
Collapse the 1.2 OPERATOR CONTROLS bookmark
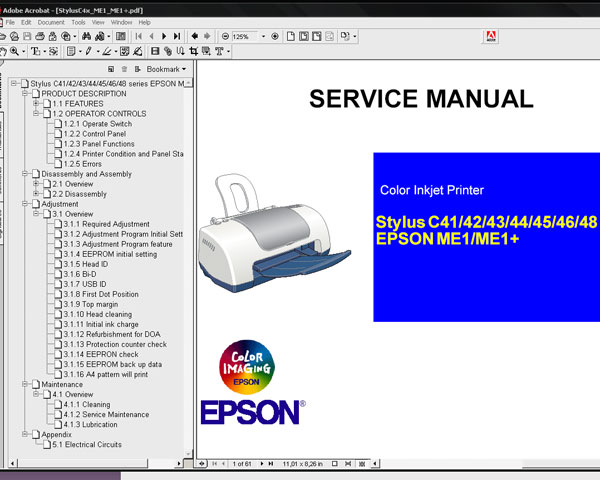tap(36, 113)
